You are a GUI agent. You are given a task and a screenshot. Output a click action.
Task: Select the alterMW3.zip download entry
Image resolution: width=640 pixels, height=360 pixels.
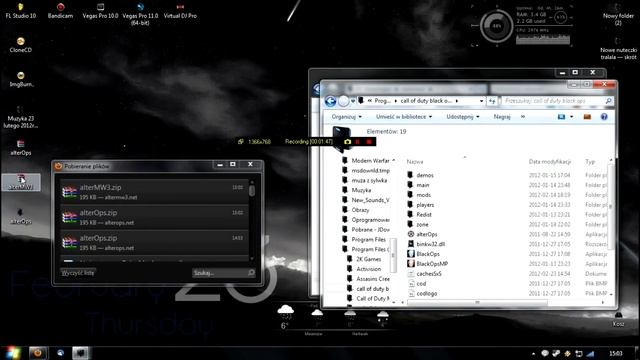[153, 192]
